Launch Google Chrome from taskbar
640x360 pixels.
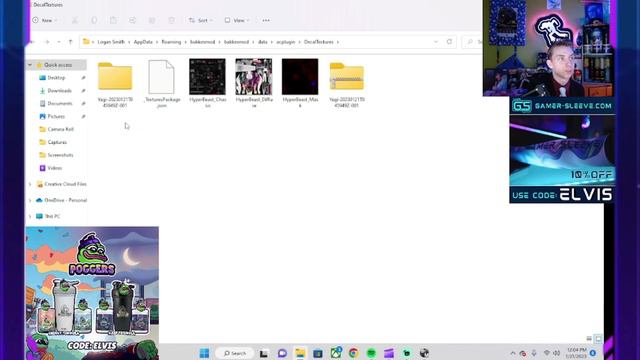click(353, 353)
